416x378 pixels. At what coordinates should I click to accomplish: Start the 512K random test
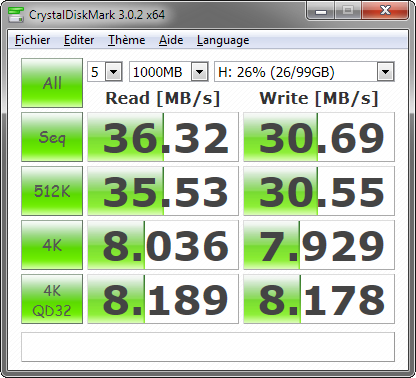click(52, 191)
